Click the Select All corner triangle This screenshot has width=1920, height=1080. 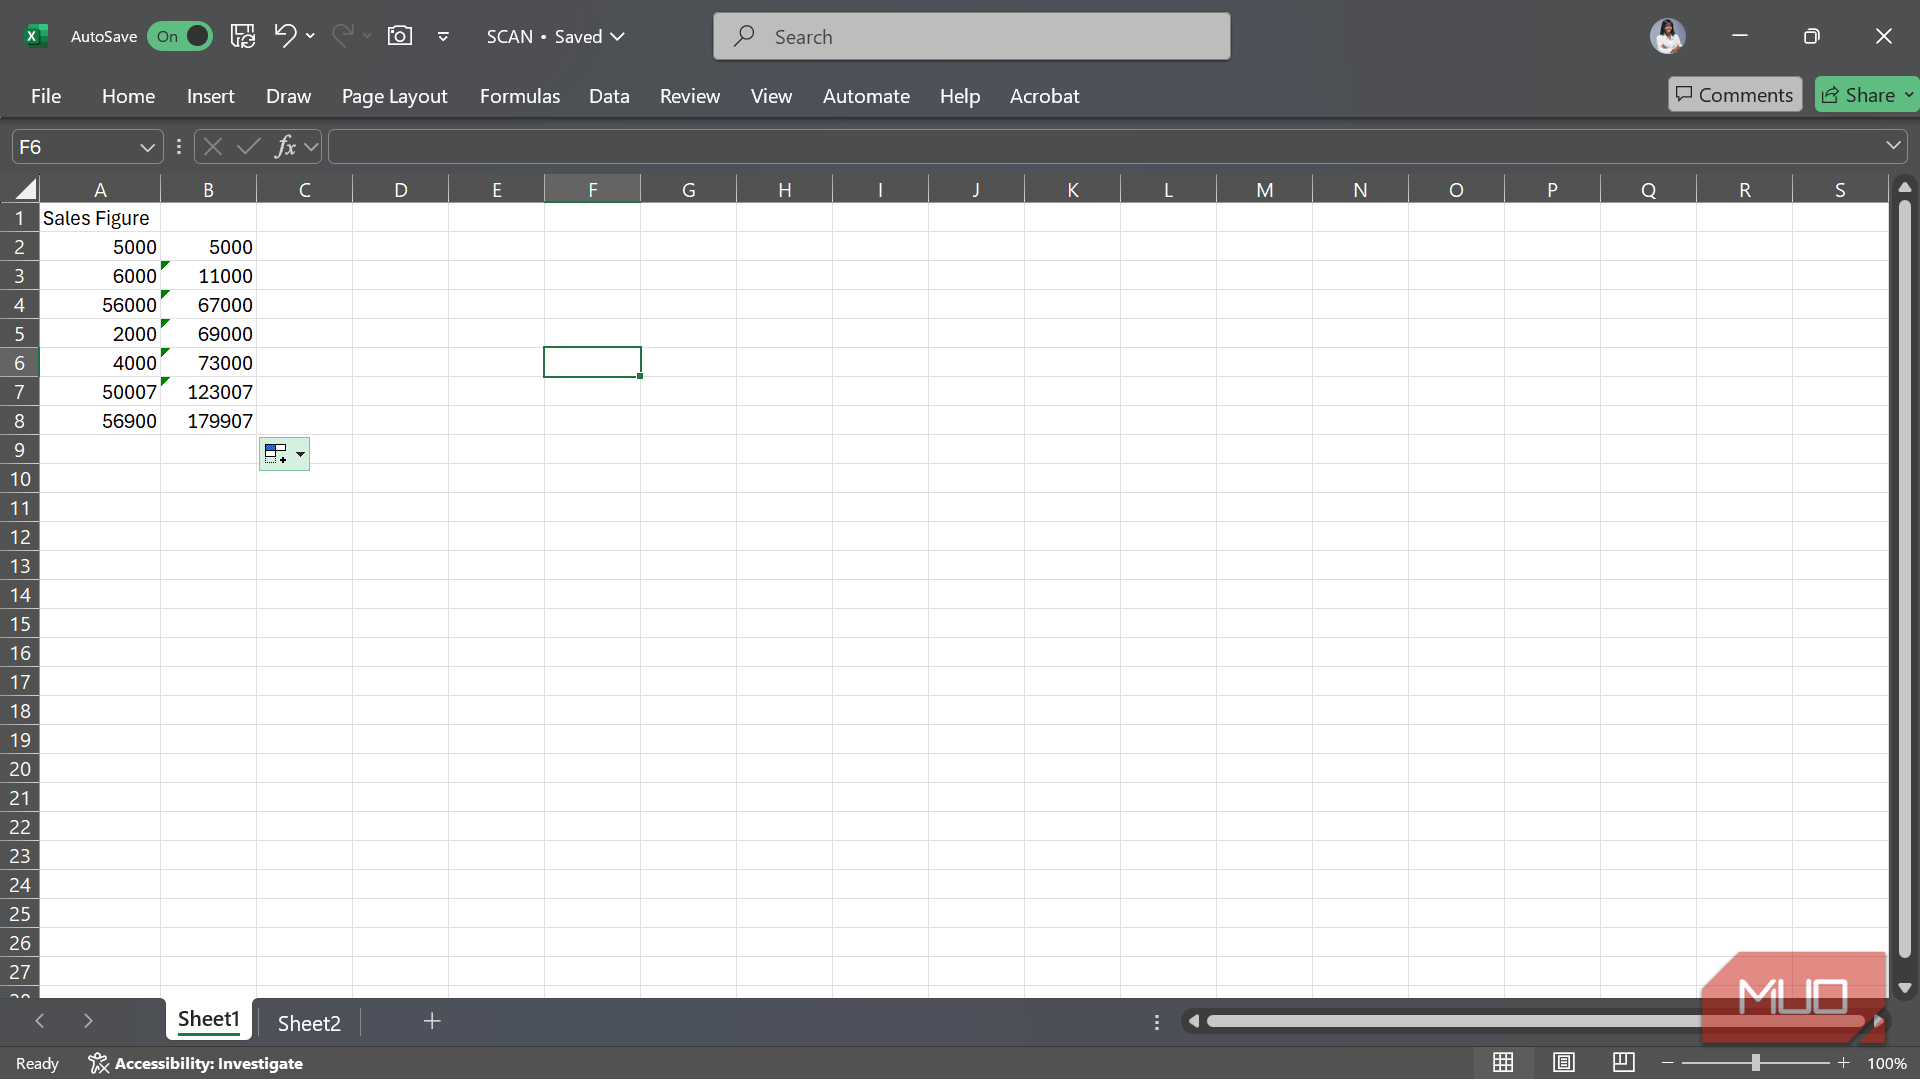(25, 189)
